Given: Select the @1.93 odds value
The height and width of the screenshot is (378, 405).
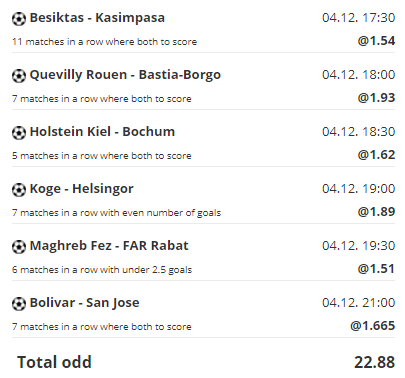Looking at the screenshot, I should [x=376, y=98].
